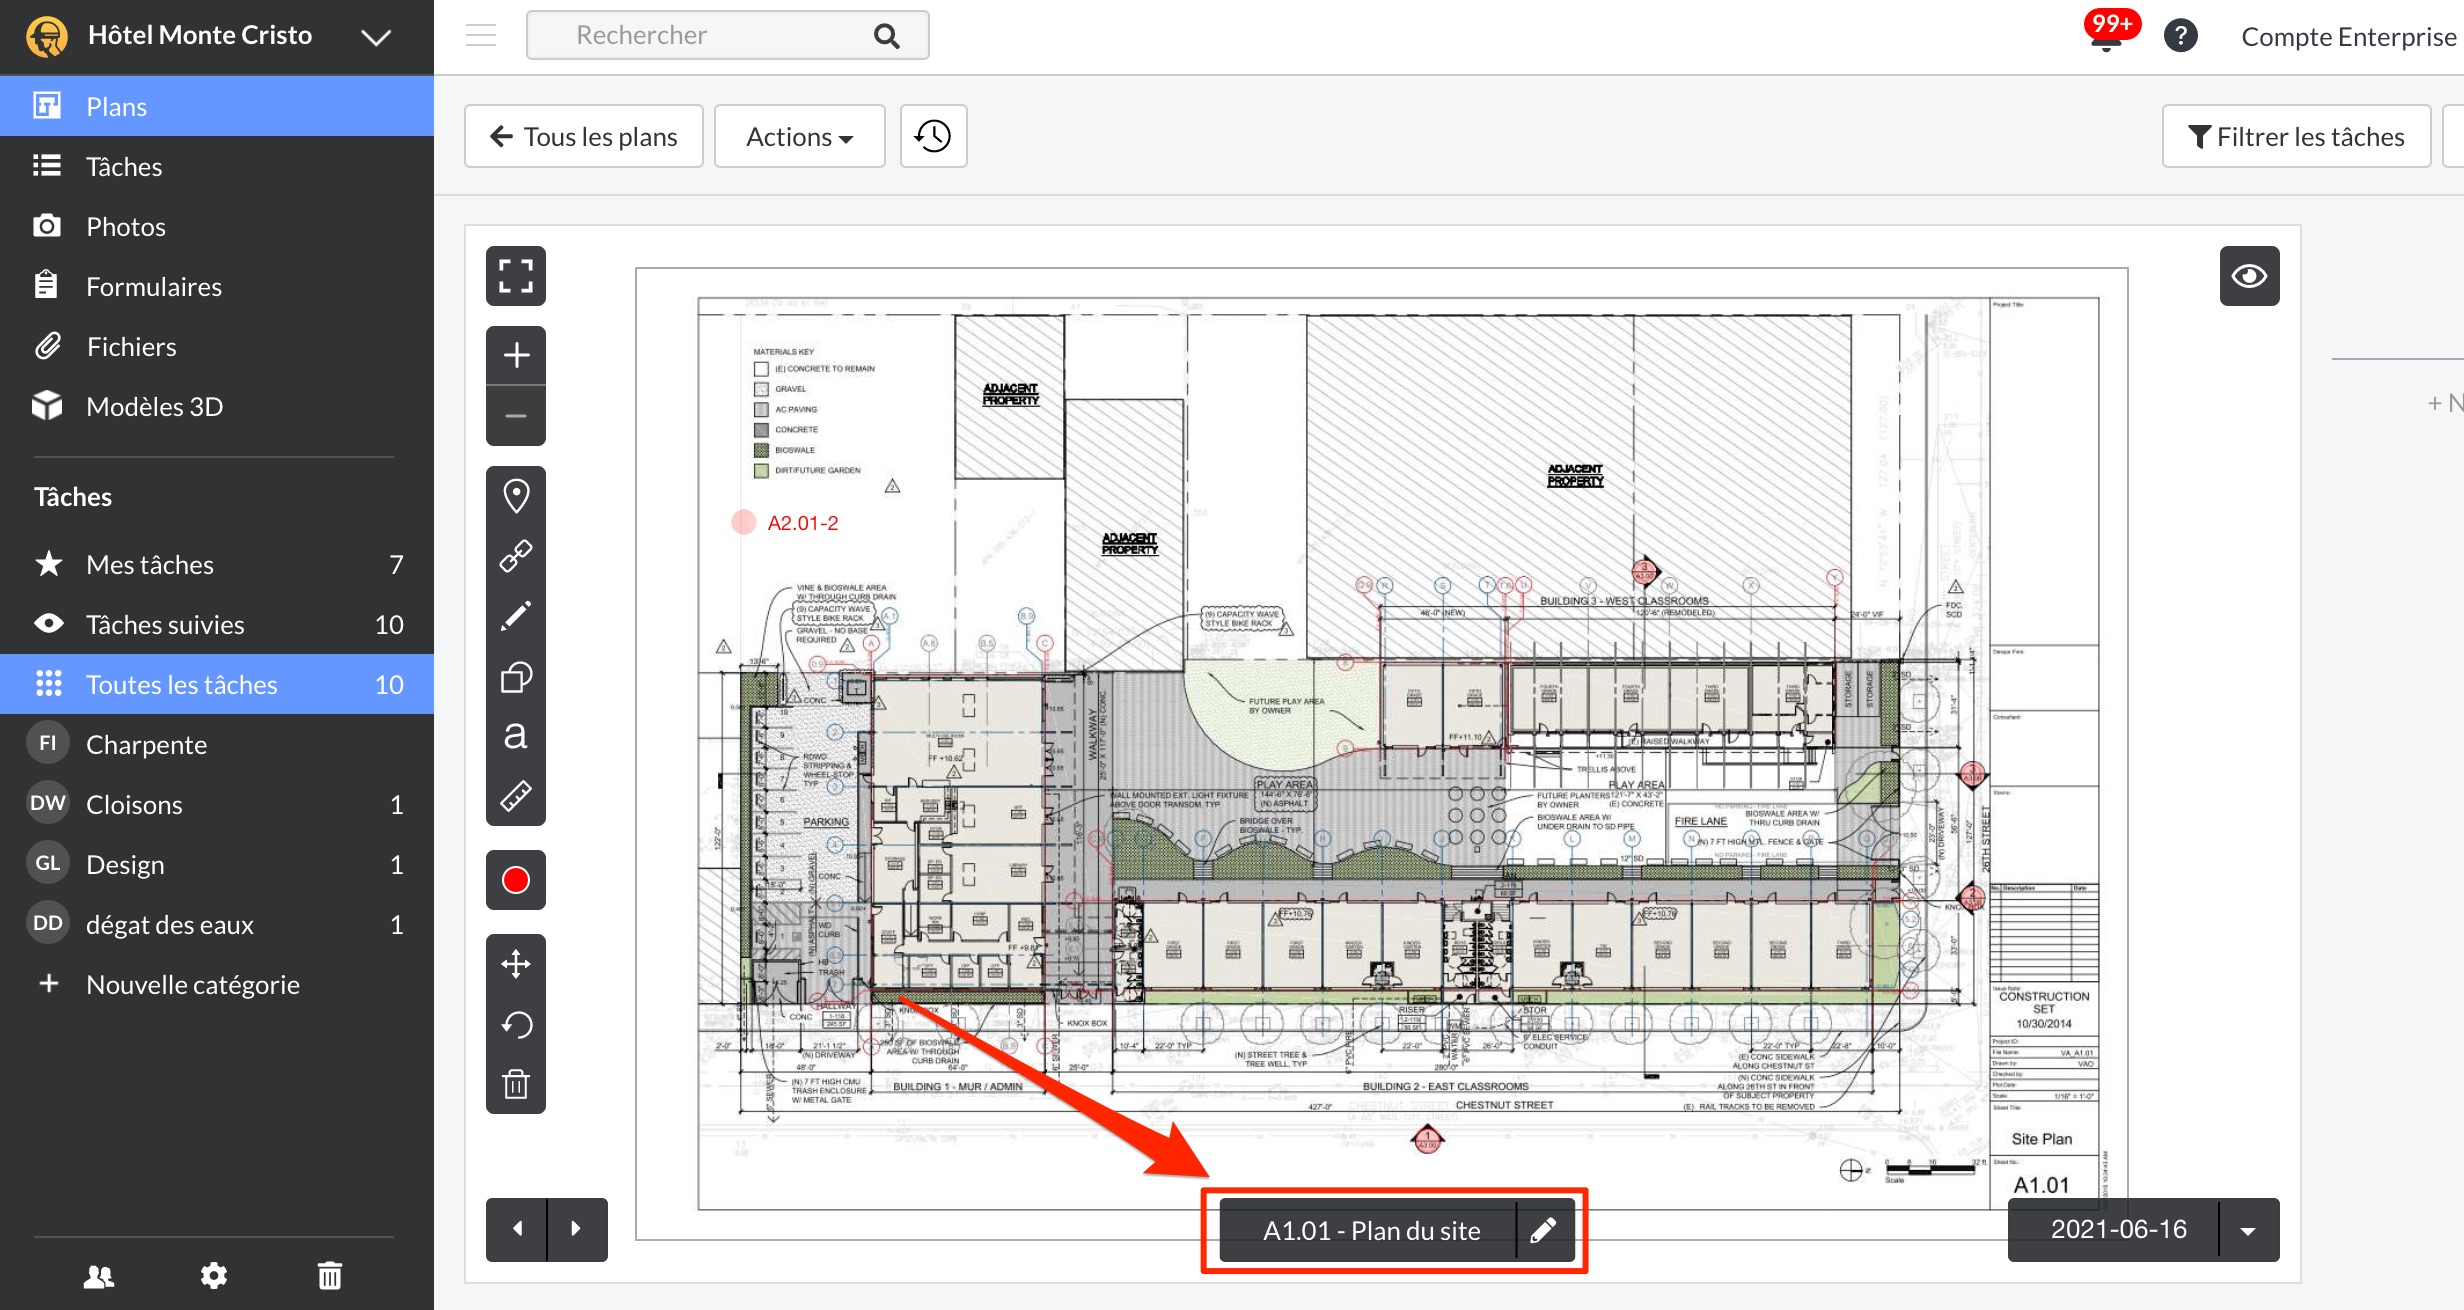Expand the 2021-06-16 version dropdown arrow
Image resolution: width=2464 pixels, height=1310 pixels.
2248,1230
